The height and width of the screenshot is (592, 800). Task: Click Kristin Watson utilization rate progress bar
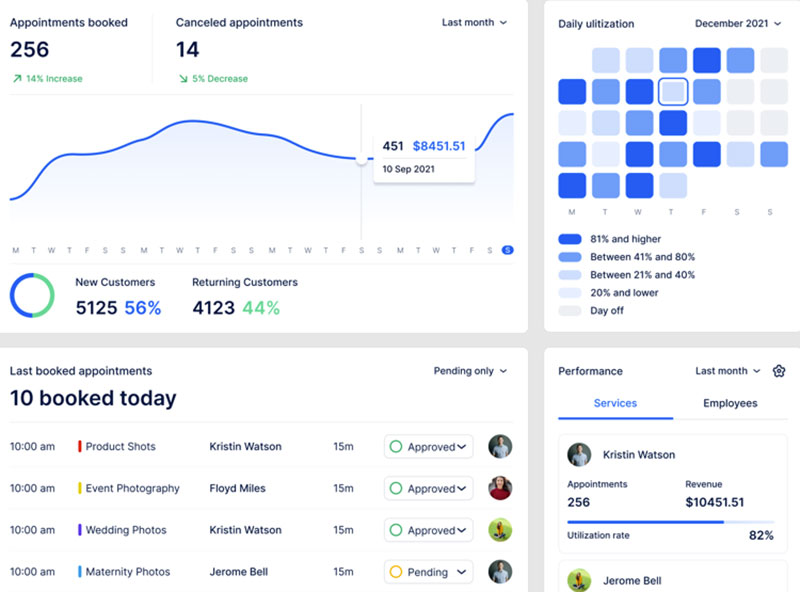coord(670,522)
